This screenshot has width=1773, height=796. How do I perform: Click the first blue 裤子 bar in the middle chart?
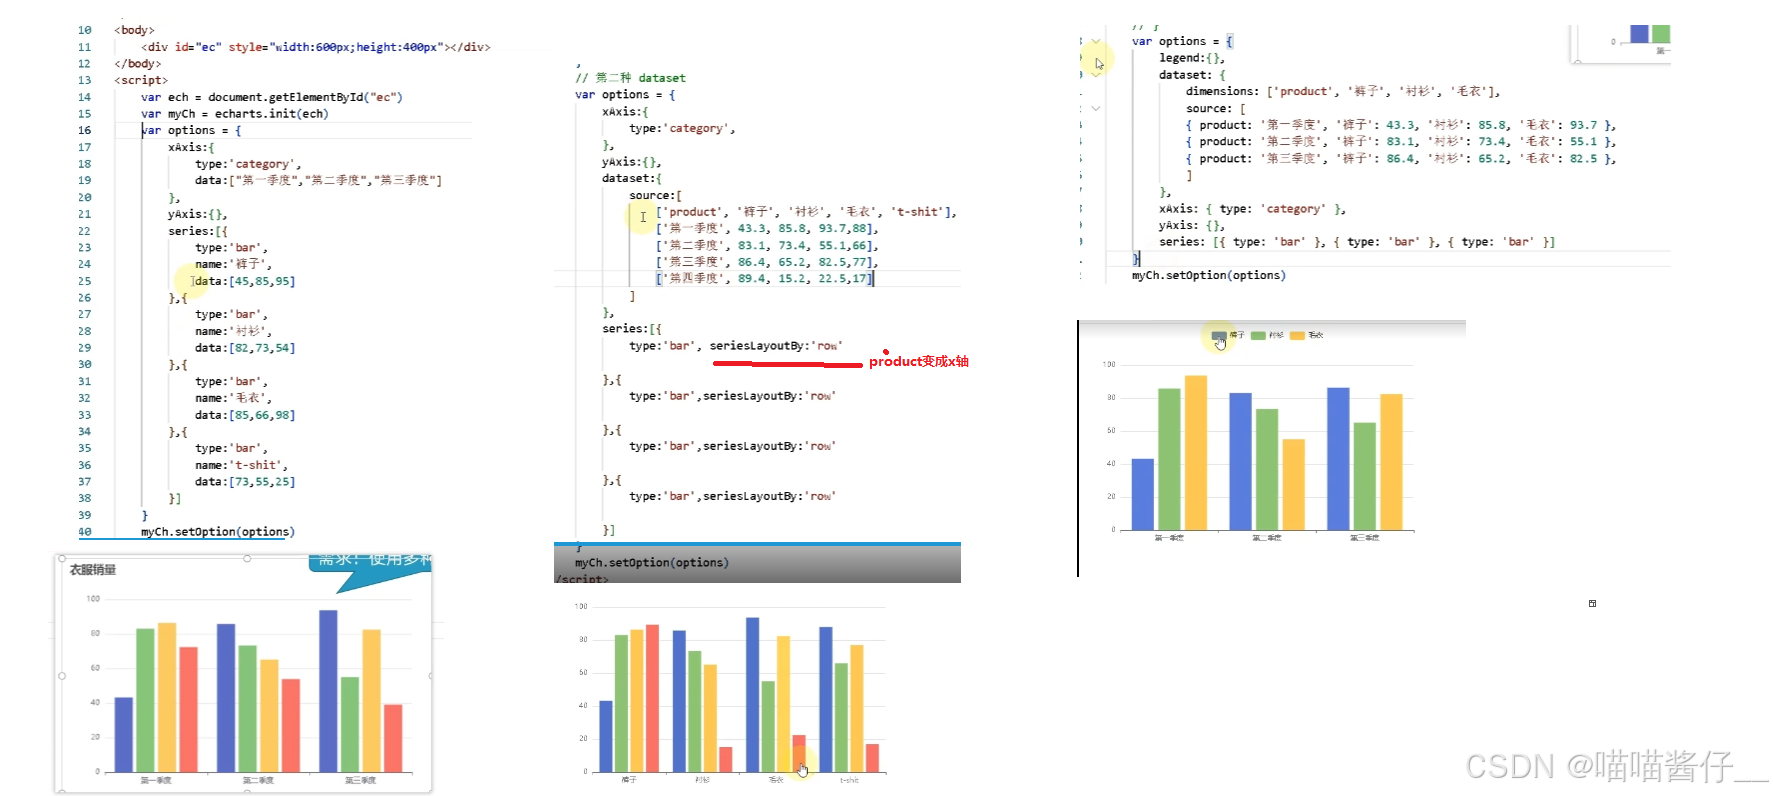606,736
